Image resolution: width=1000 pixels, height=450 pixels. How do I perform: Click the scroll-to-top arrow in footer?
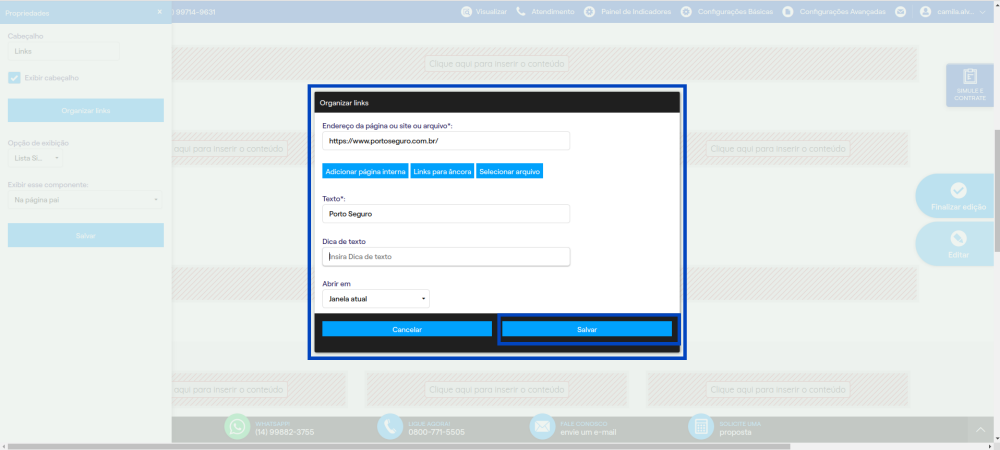pos(980,430)
